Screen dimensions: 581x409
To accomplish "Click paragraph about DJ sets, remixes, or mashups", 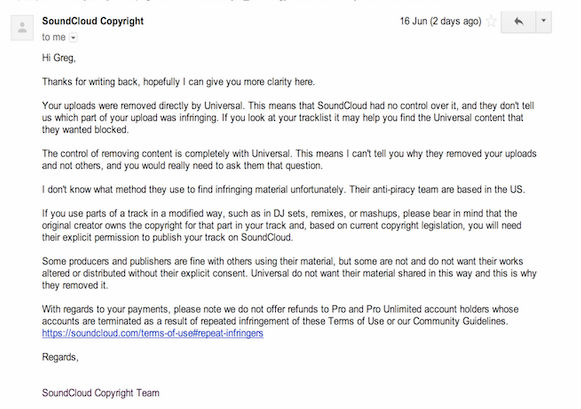I will pyautogui.click(x=282, y=225).
